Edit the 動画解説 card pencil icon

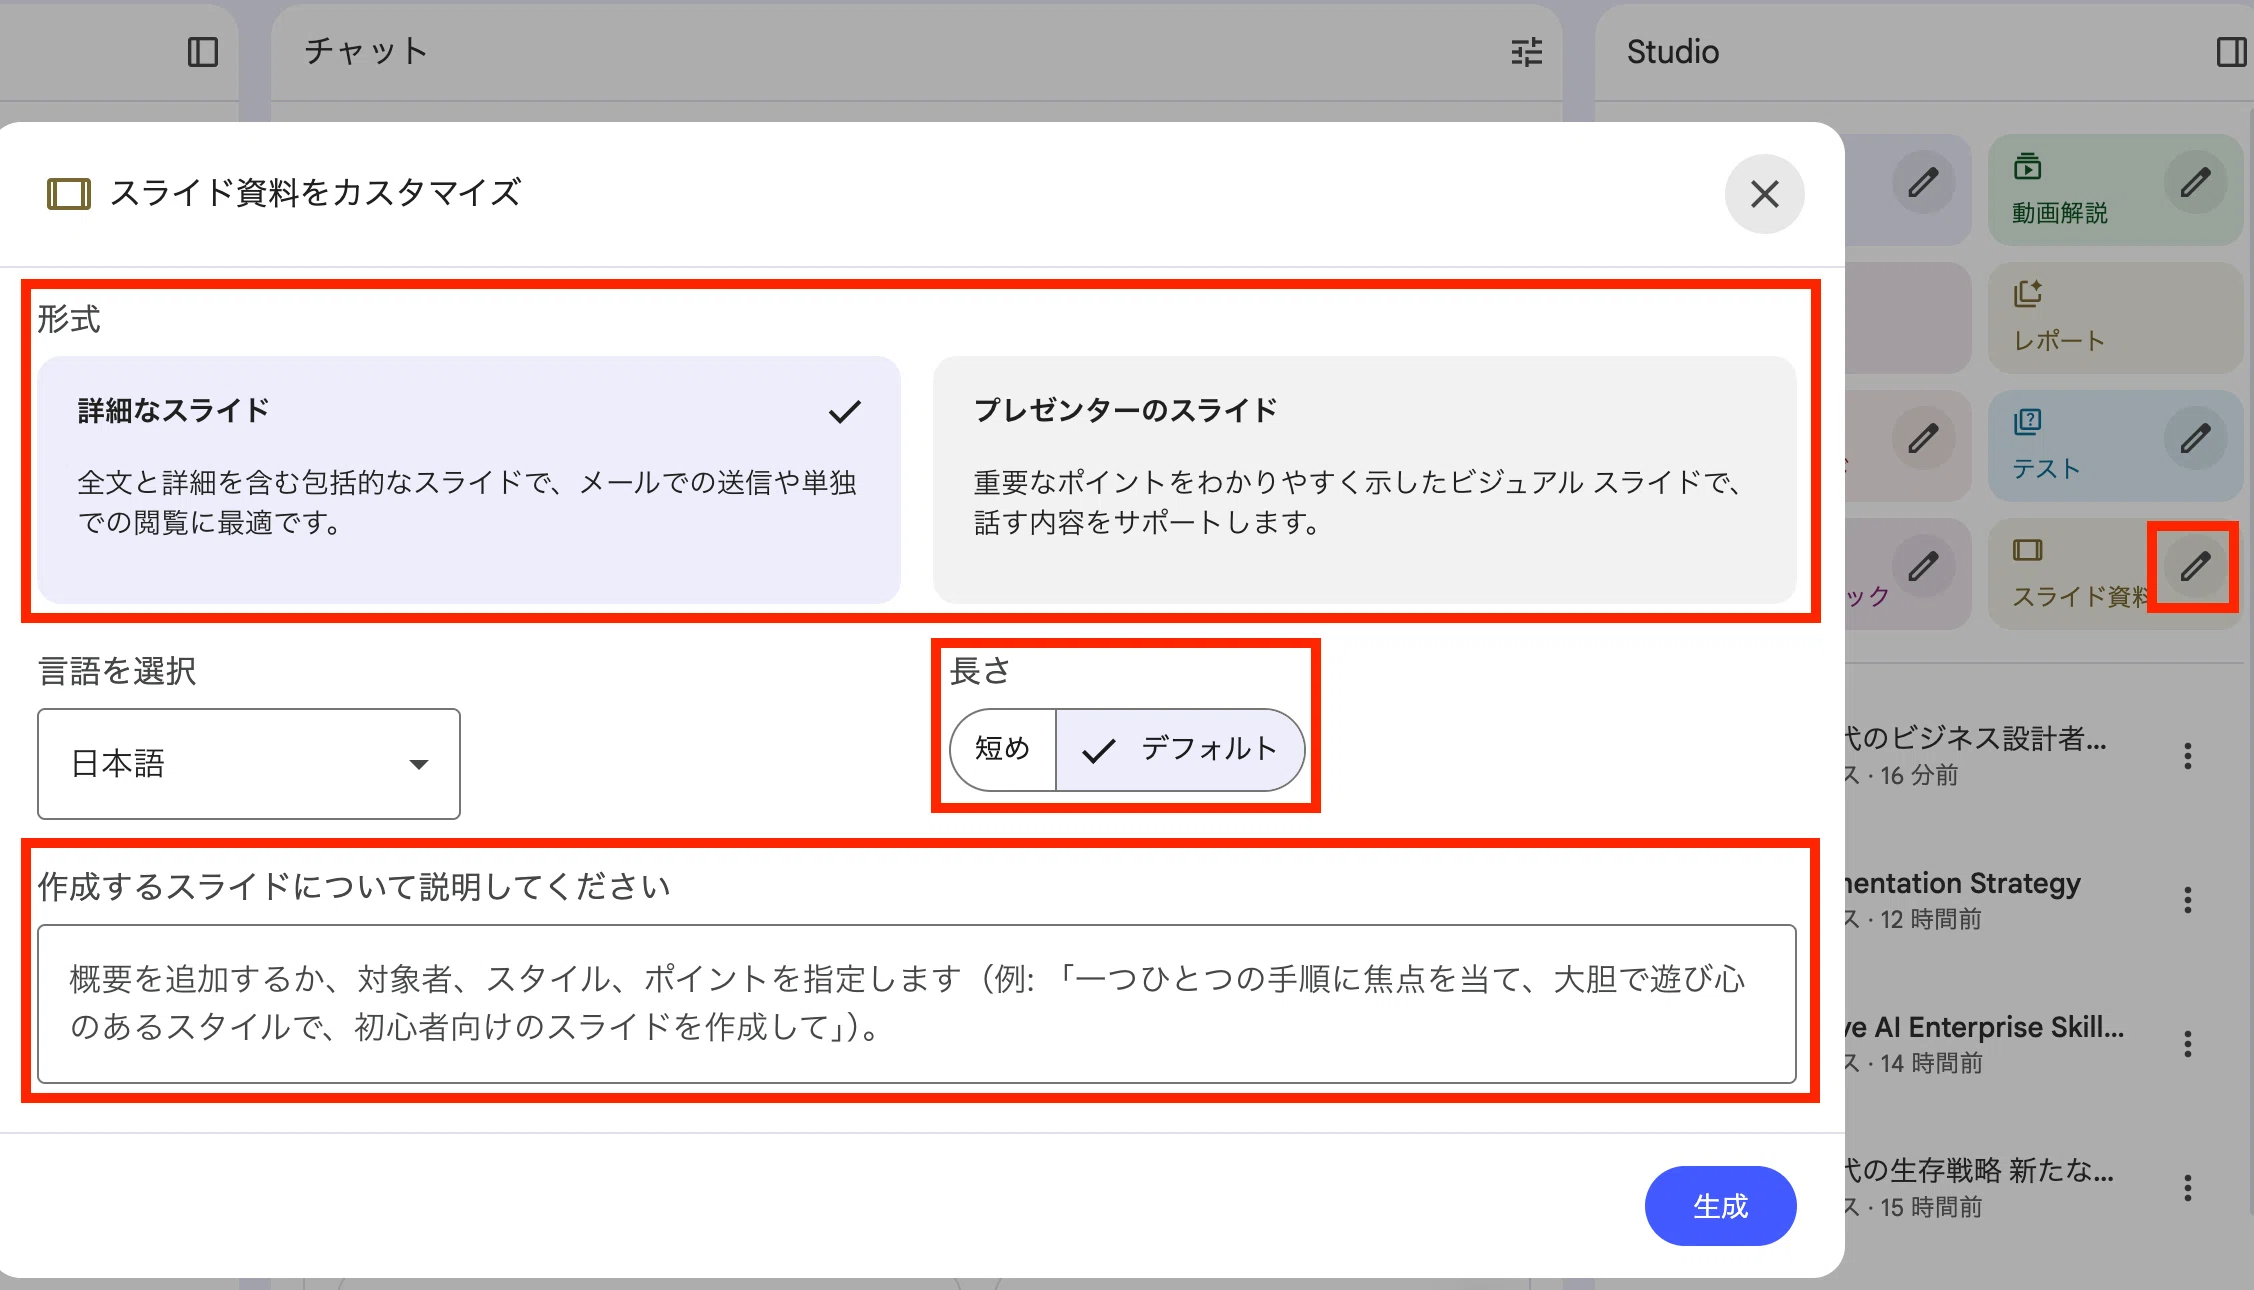coord(2195,183)
